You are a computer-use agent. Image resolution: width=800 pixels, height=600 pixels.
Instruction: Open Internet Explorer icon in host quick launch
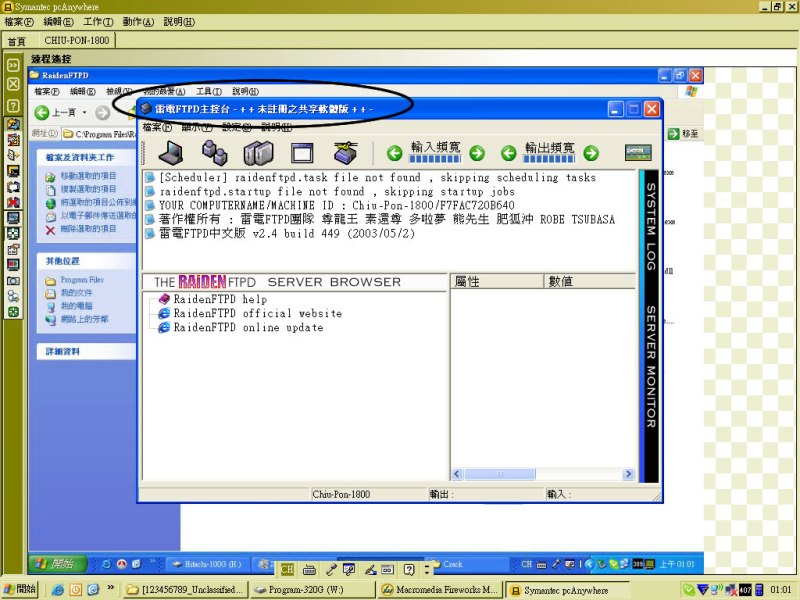pos(58,590)
